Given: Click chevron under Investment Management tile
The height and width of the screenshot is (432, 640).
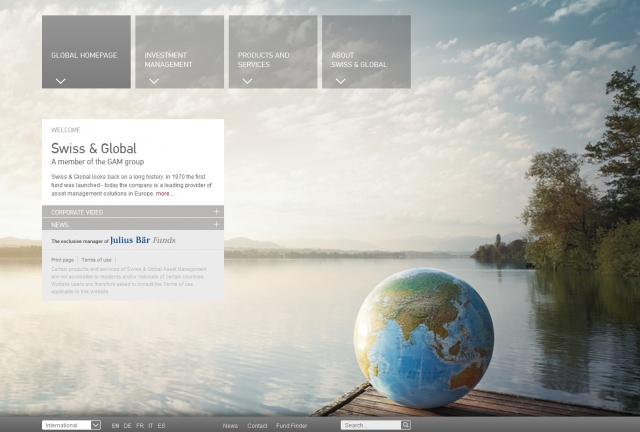Looking at the screenshot, I should pos(154,81).
